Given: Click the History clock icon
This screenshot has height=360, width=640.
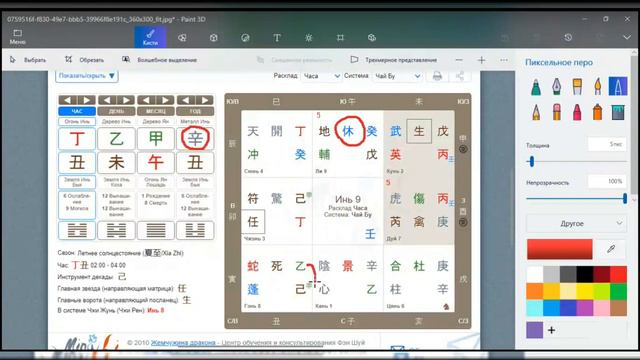Looking at the screenshot, I should [568, 38].
